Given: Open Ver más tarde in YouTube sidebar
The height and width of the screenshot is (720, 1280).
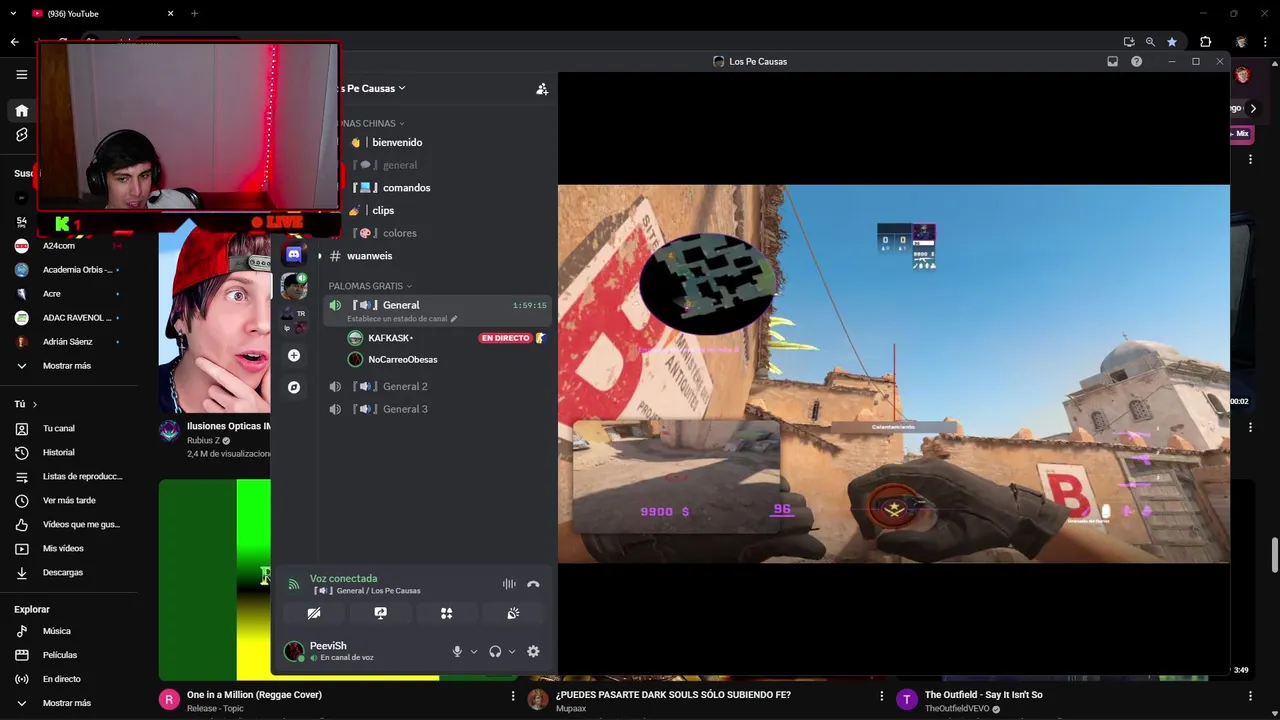Looking at the screenshot, I should 67,500.
